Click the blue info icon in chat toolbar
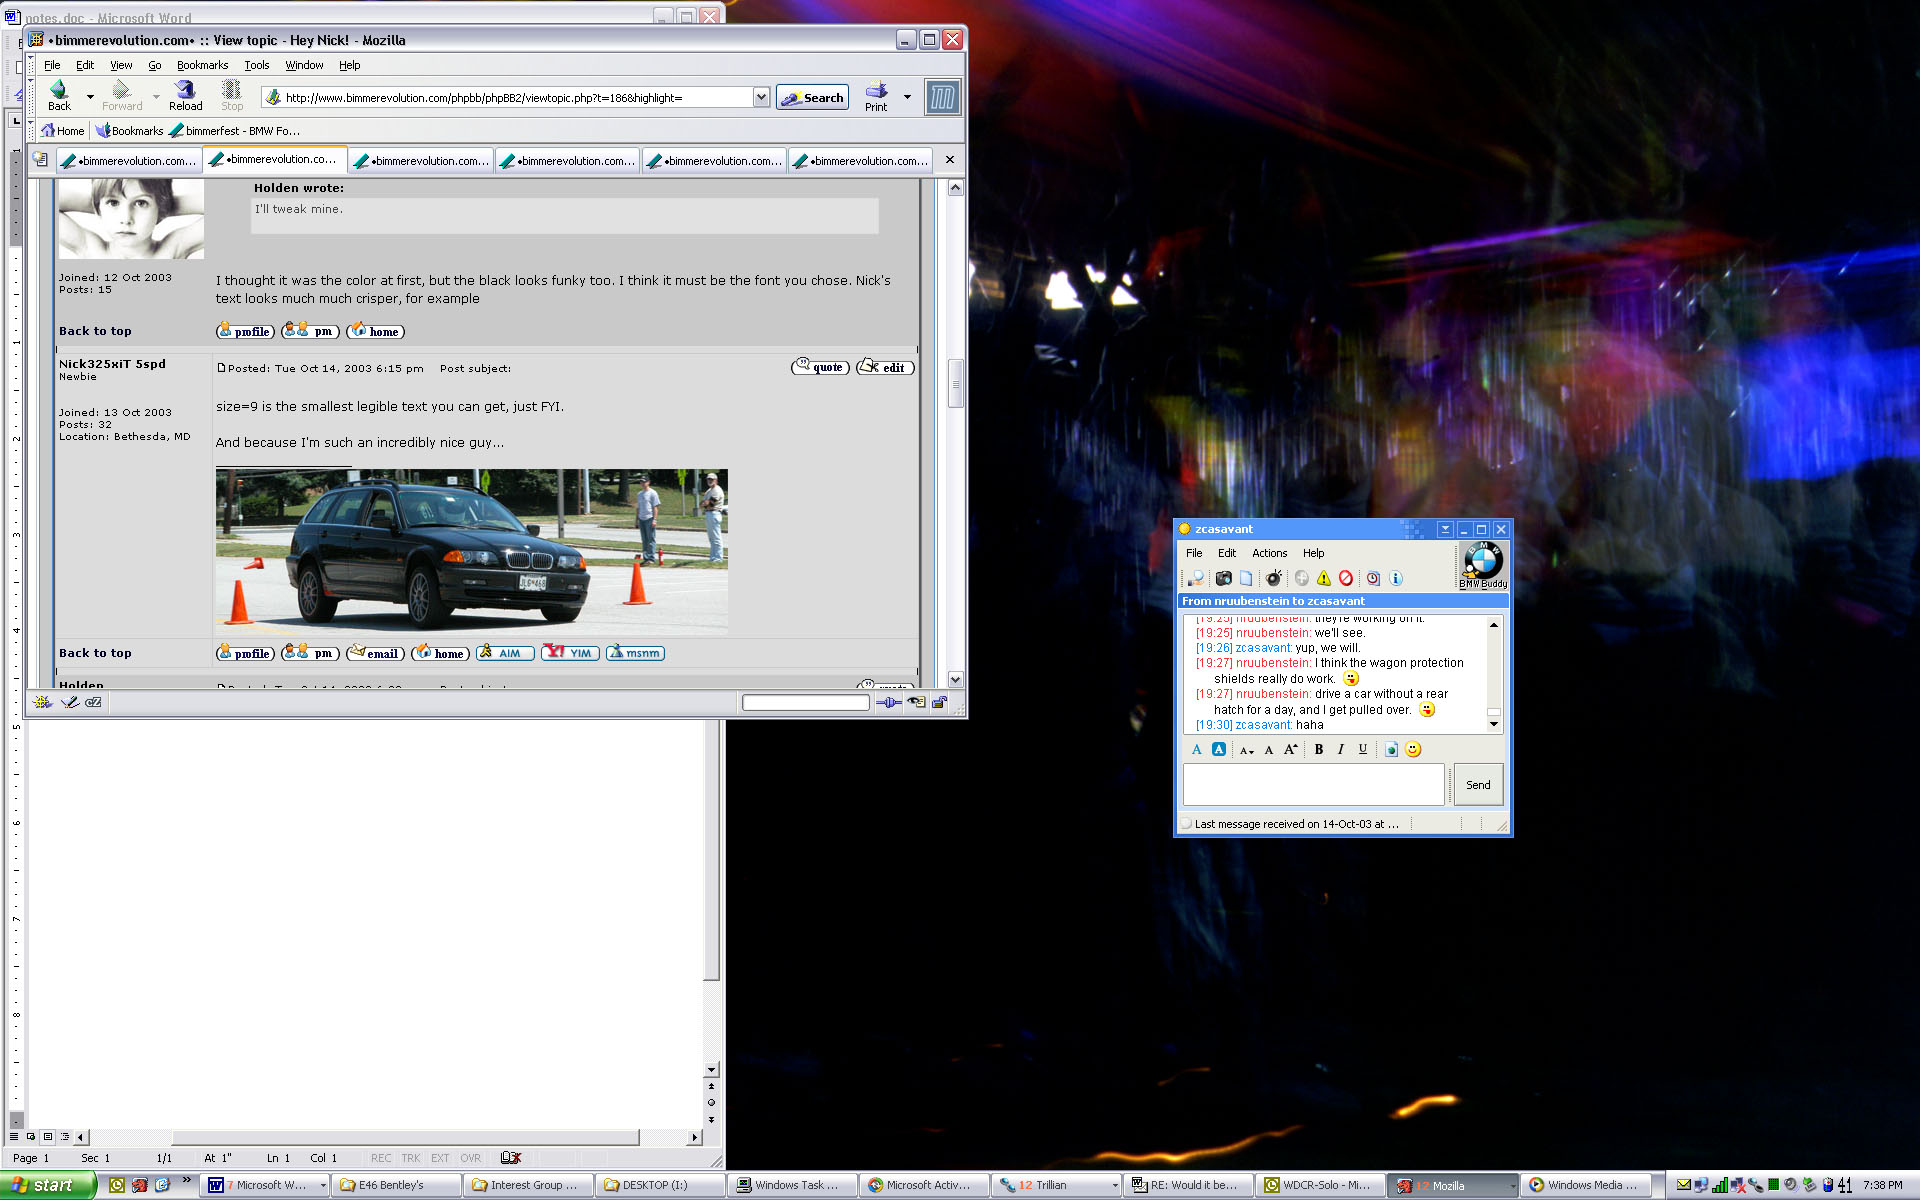Viewport: 1920px width, 1200px height. click(x=1396, y=578)
